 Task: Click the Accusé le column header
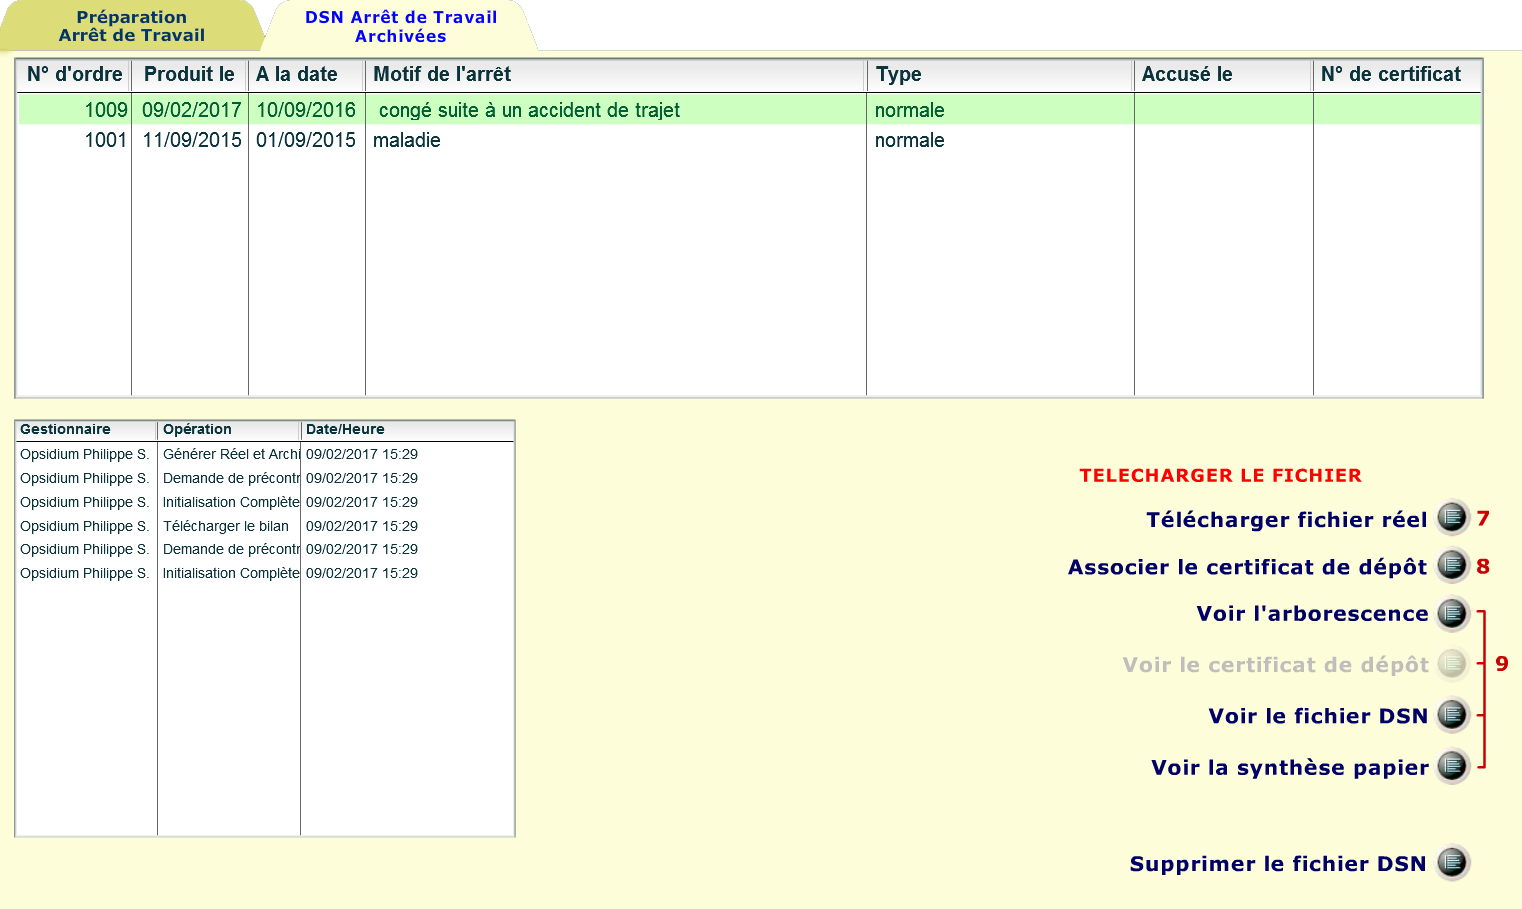[x=1223, y=75]
